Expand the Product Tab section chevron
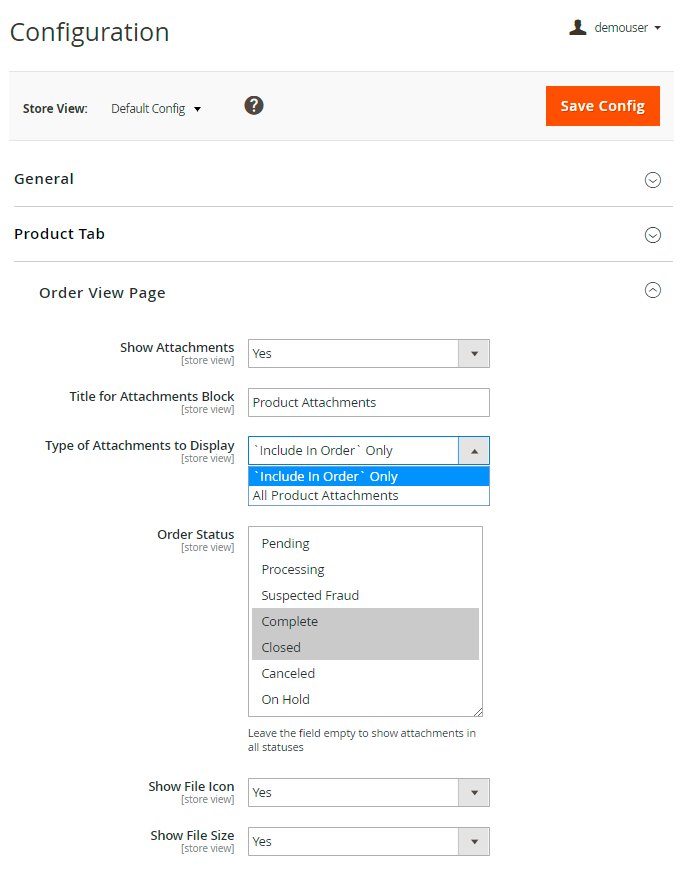 pos(653,235)
